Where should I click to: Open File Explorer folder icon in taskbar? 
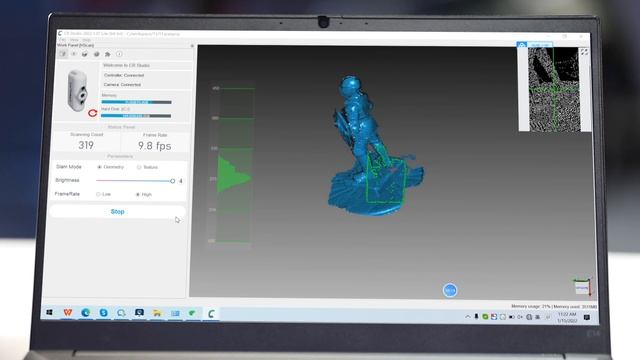(x=157, y=313)
